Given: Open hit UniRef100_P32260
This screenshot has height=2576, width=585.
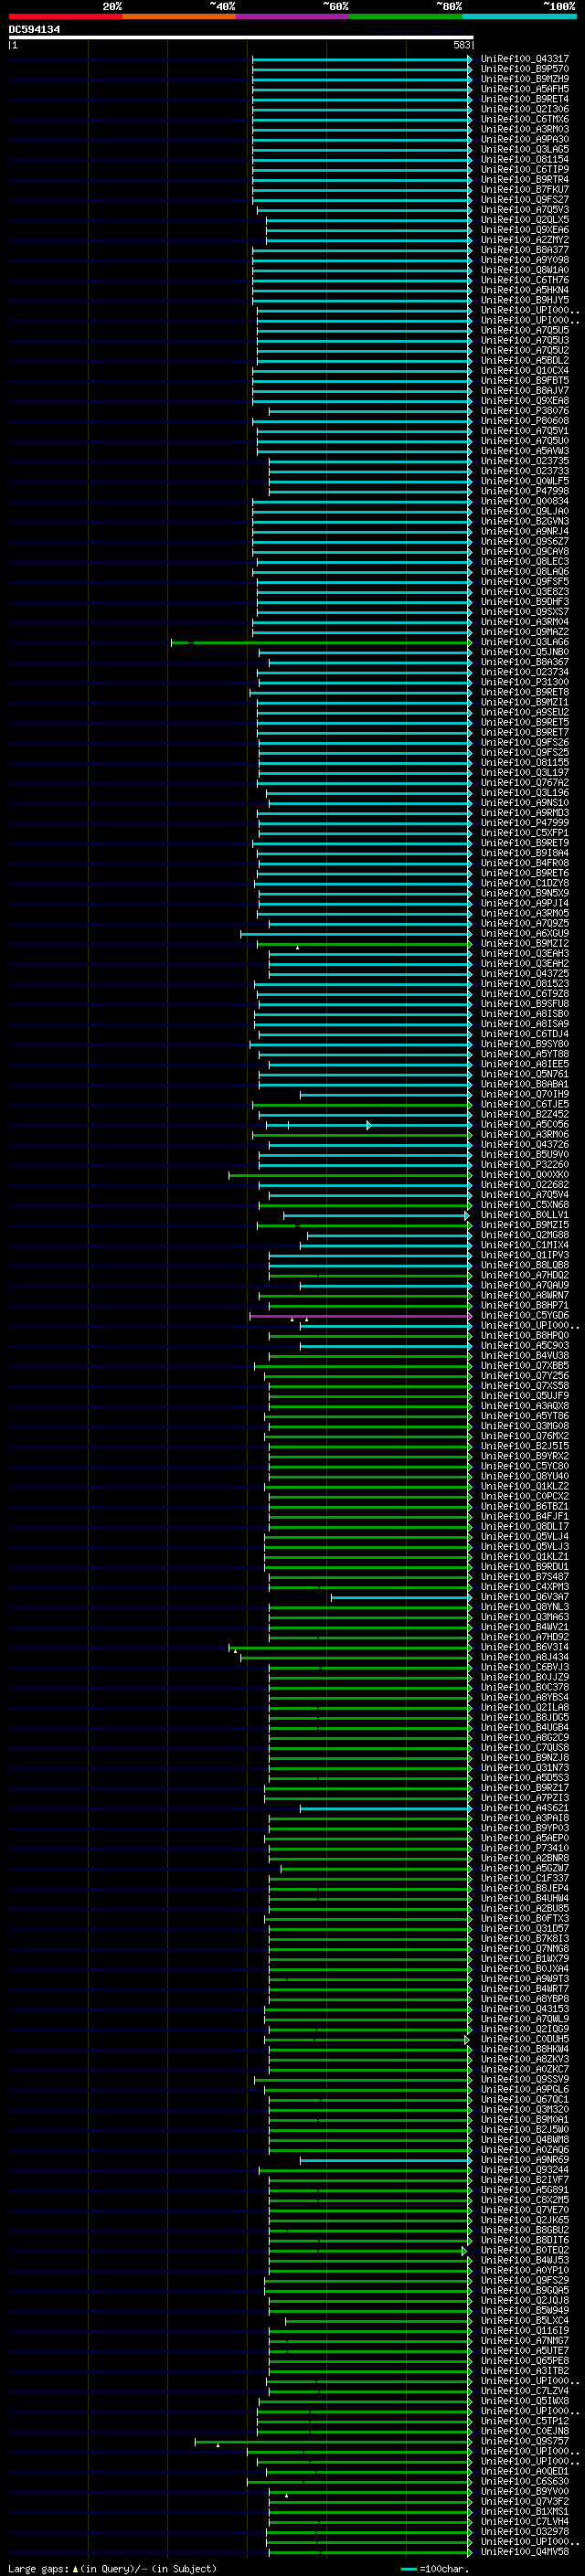Looking at the screenshot, I should pos(525,1165).
